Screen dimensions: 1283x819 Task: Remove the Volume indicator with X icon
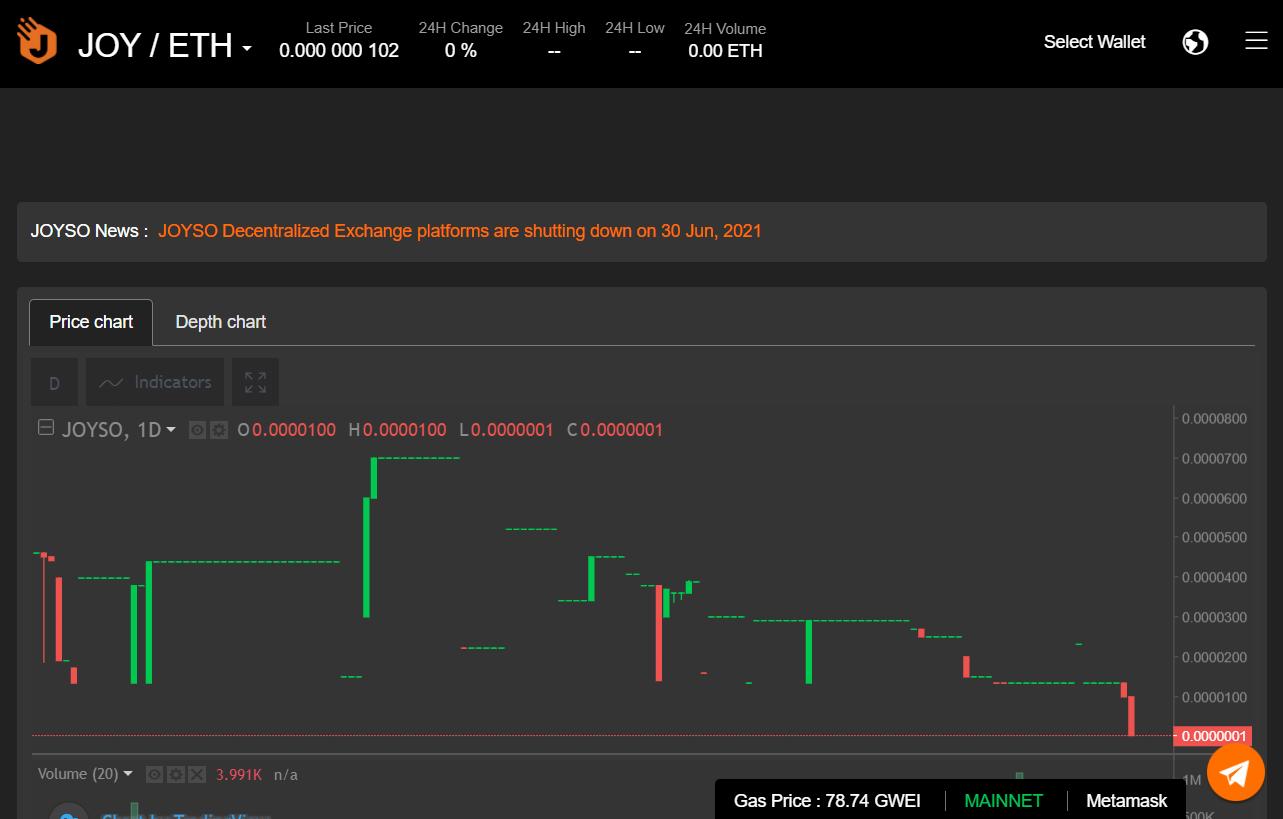[197, 774]
